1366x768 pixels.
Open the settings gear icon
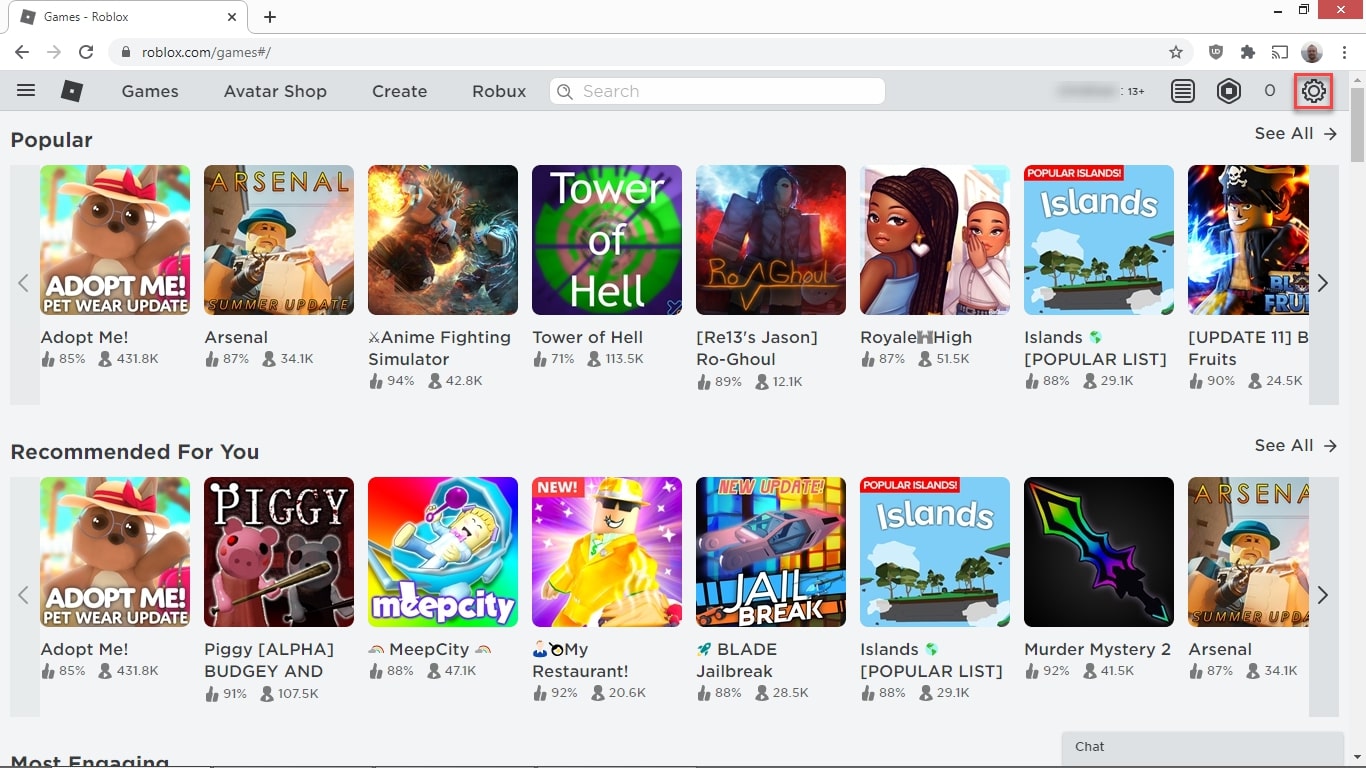1314,91
